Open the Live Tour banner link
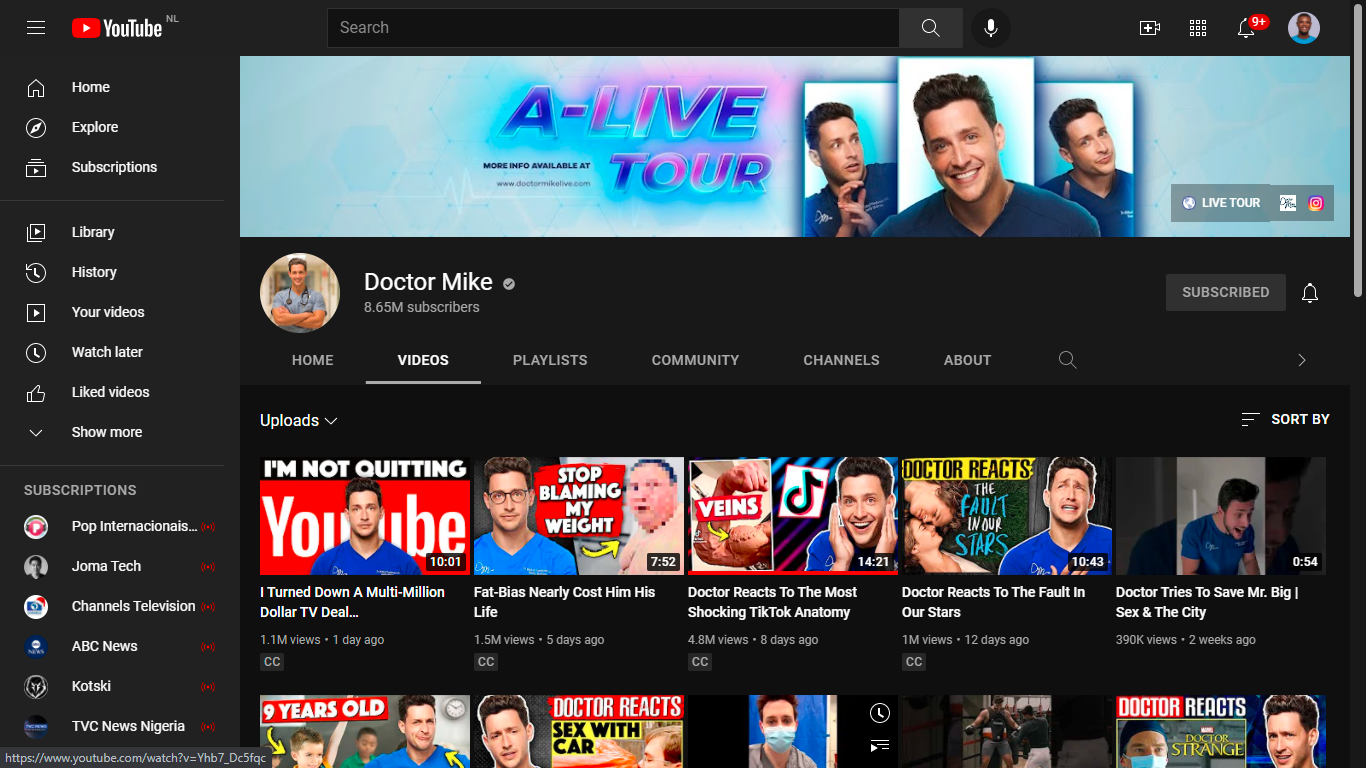 coord(1221,203)
